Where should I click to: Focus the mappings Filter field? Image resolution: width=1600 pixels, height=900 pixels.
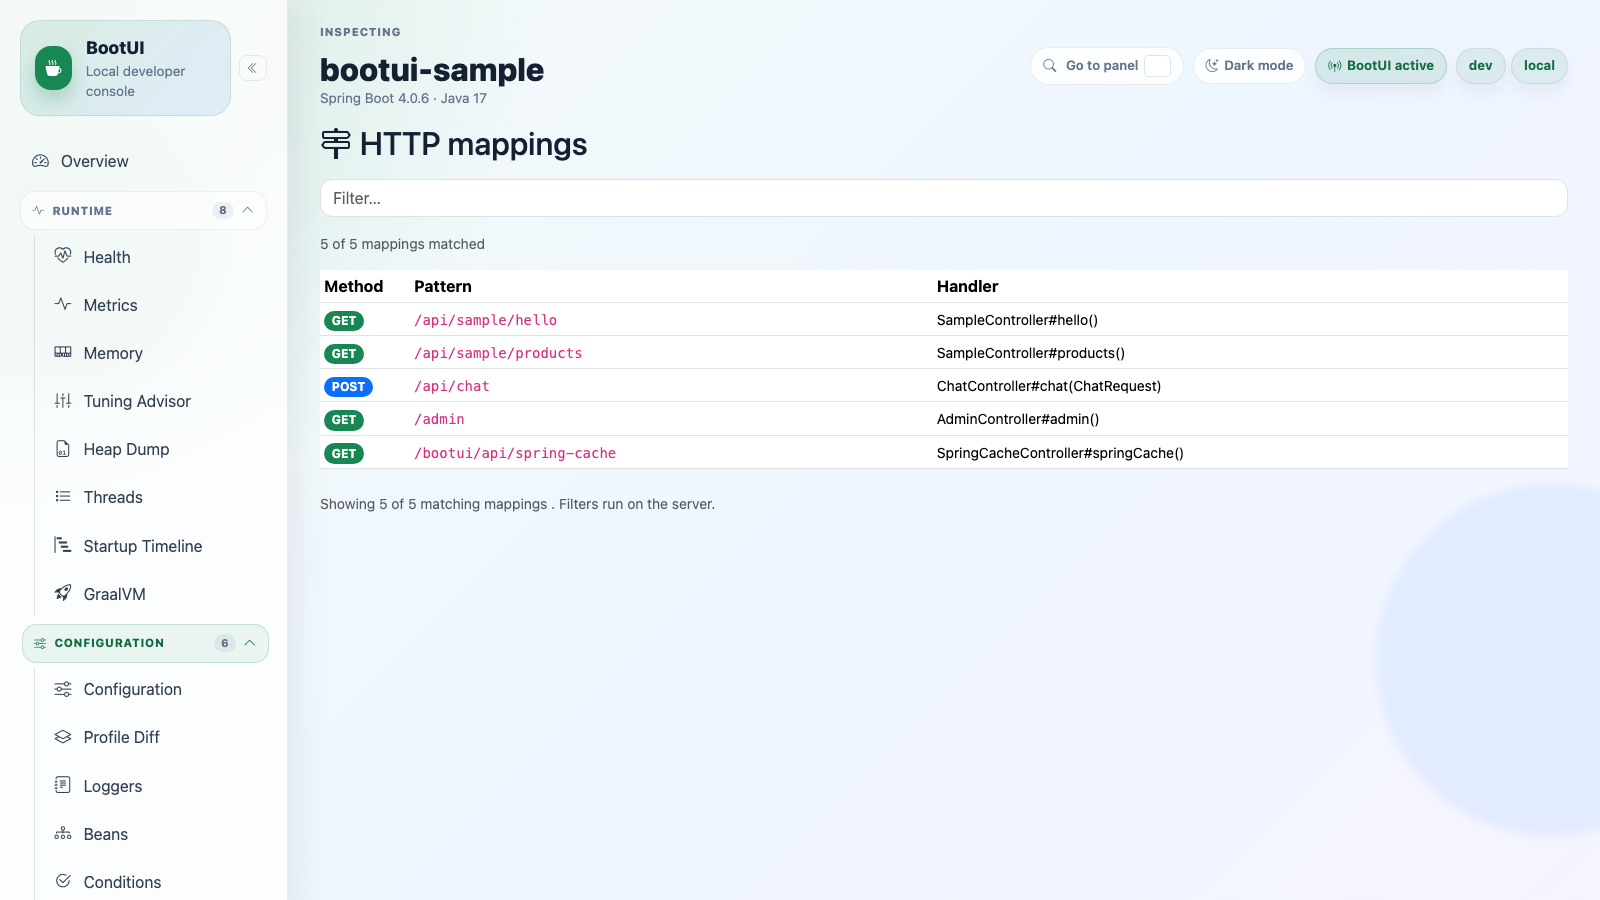pos(944,198)
